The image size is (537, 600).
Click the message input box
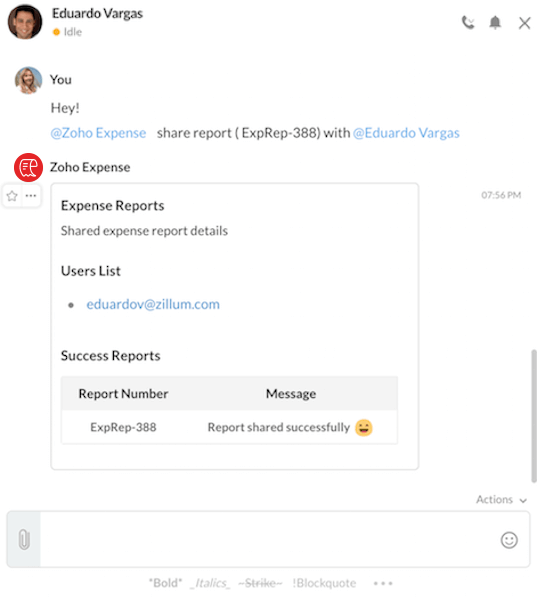pyautogui.click(x=270, y=539)
